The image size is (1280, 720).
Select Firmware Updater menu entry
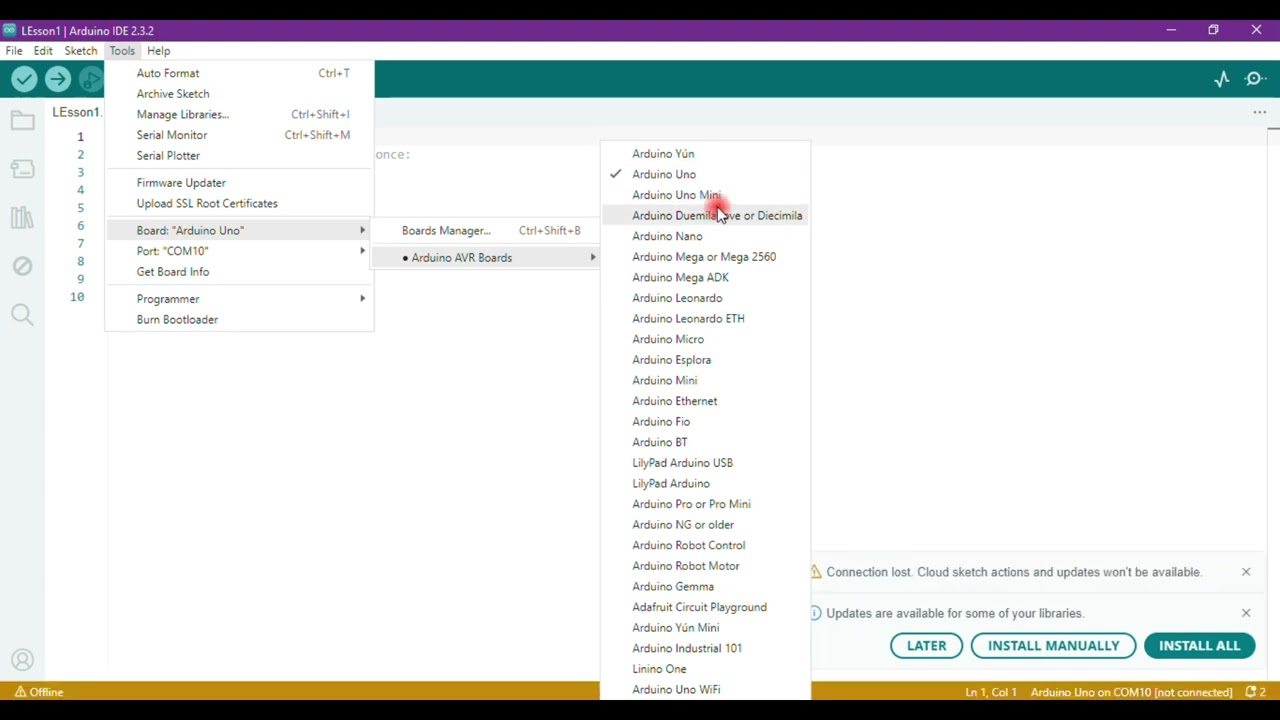(x=239, y=183)
